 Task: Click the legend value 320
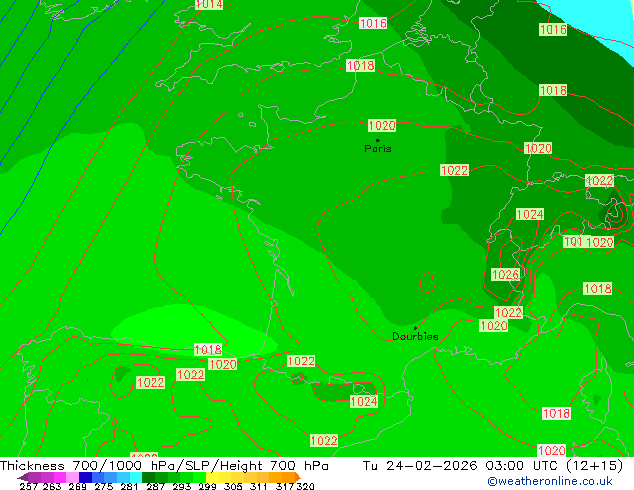[x=305, y=486]
